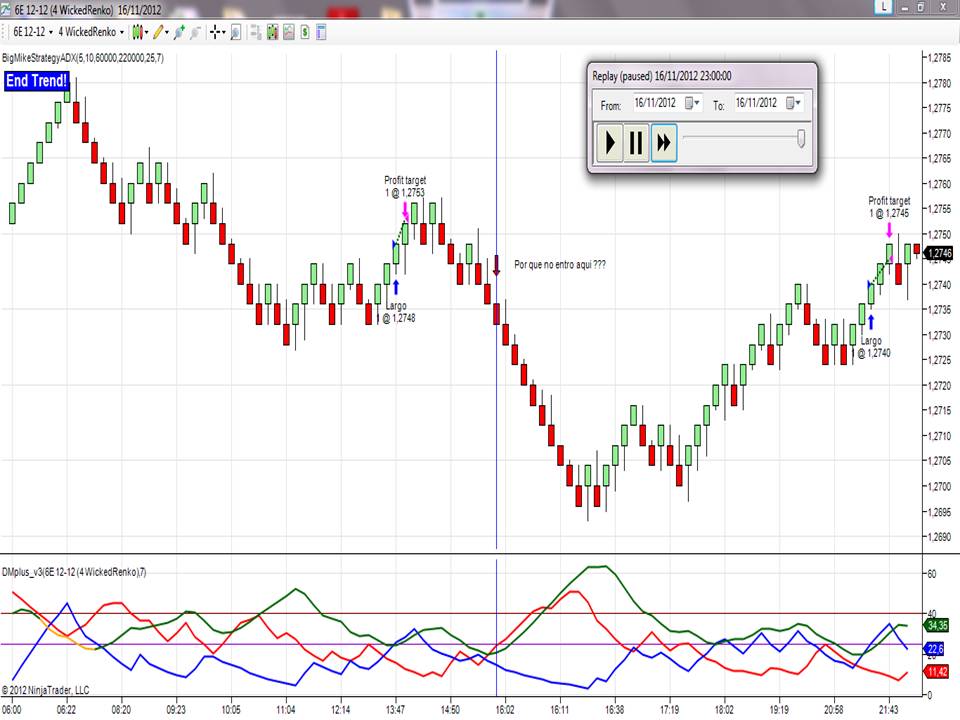Click the DMplus_v3 indicator label
The width and height of the screenshot is (960, 720).
tap(73, 572)
